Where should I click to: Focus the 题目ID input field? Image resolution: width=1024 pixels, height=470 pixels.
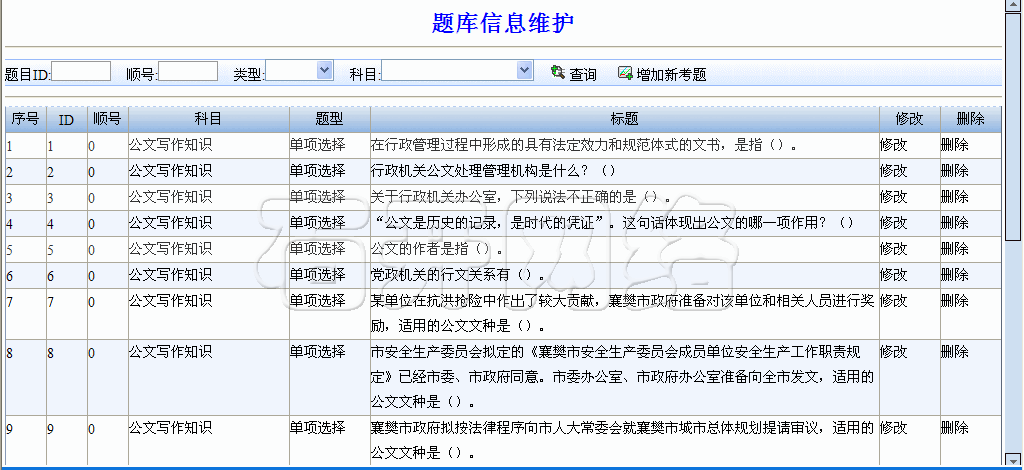pos(81,70)
